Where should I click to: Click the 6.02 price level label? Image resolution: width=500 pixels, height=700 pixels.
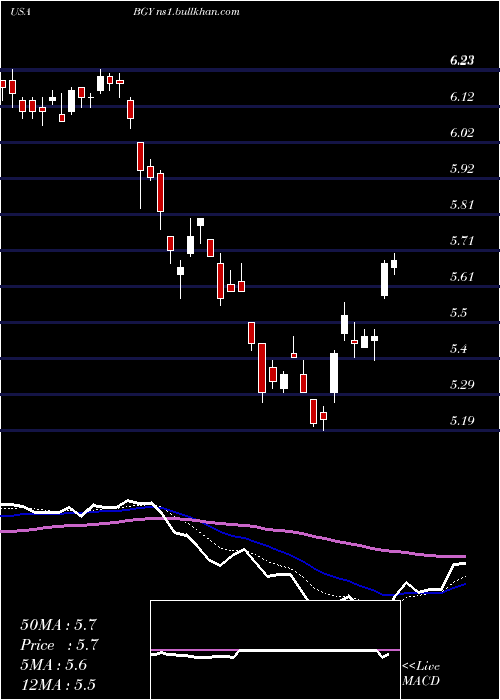click(462, 133)
